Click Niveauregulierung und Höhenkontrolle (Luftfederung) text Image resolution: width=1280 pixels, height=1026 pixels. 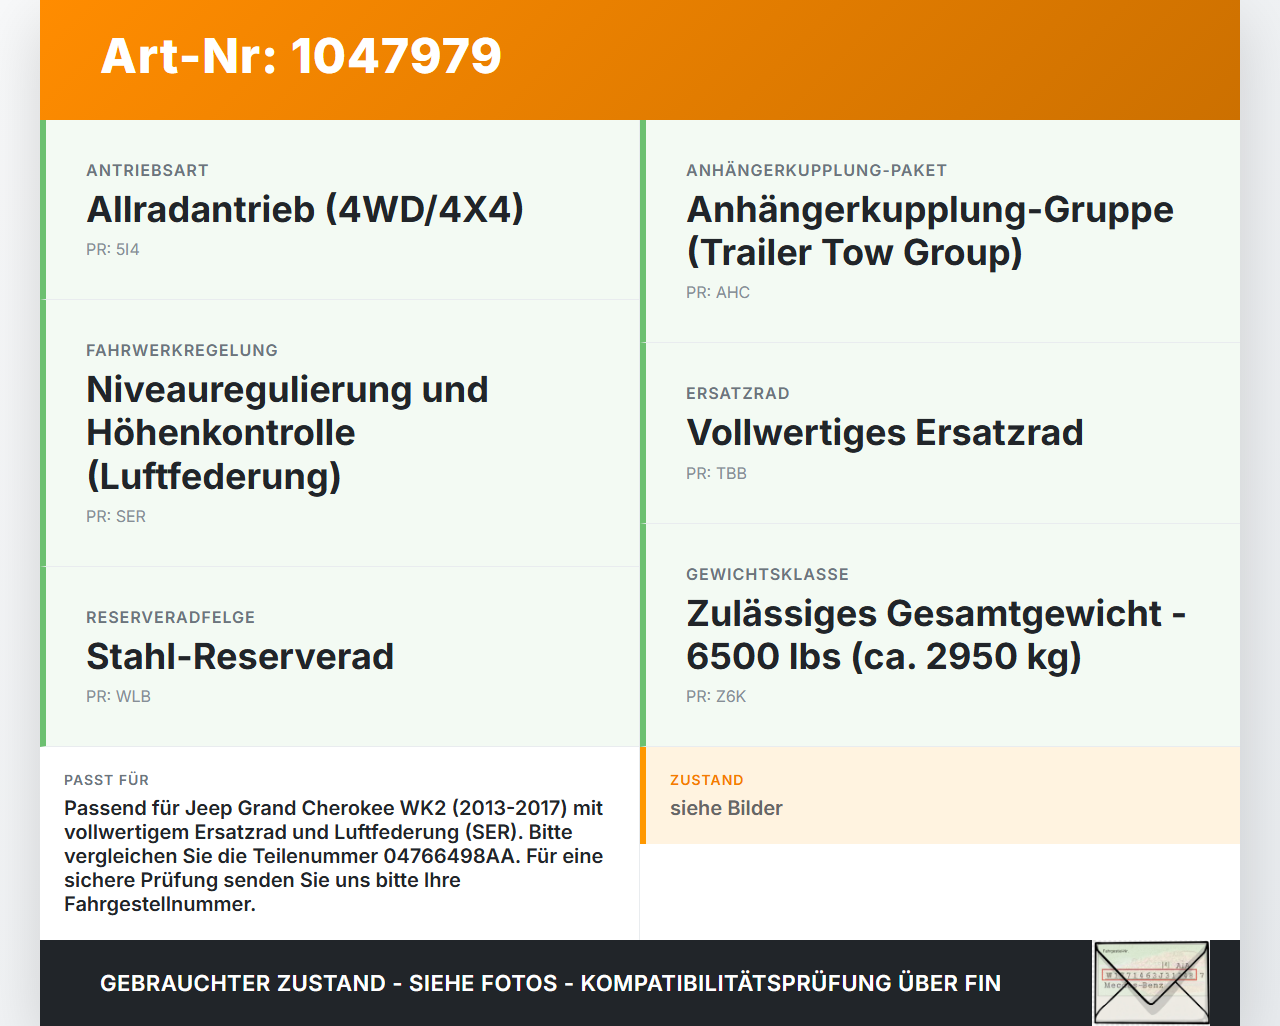[287, 432]
